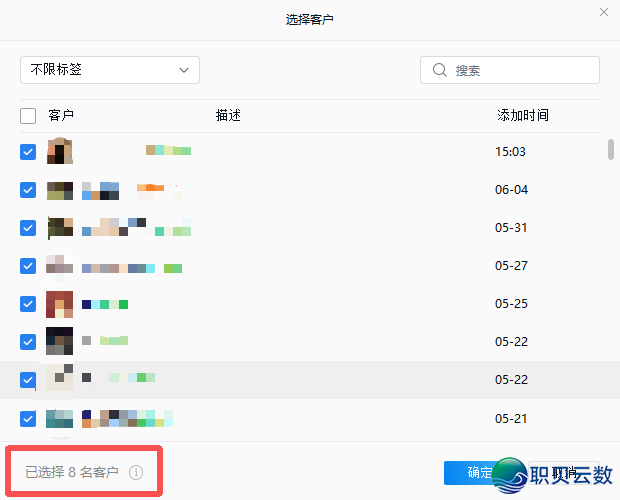This screenshot has height=500, width=620.
Task: Click the 已选择 8 名客户 status text
Action: (x=72, y=472)
